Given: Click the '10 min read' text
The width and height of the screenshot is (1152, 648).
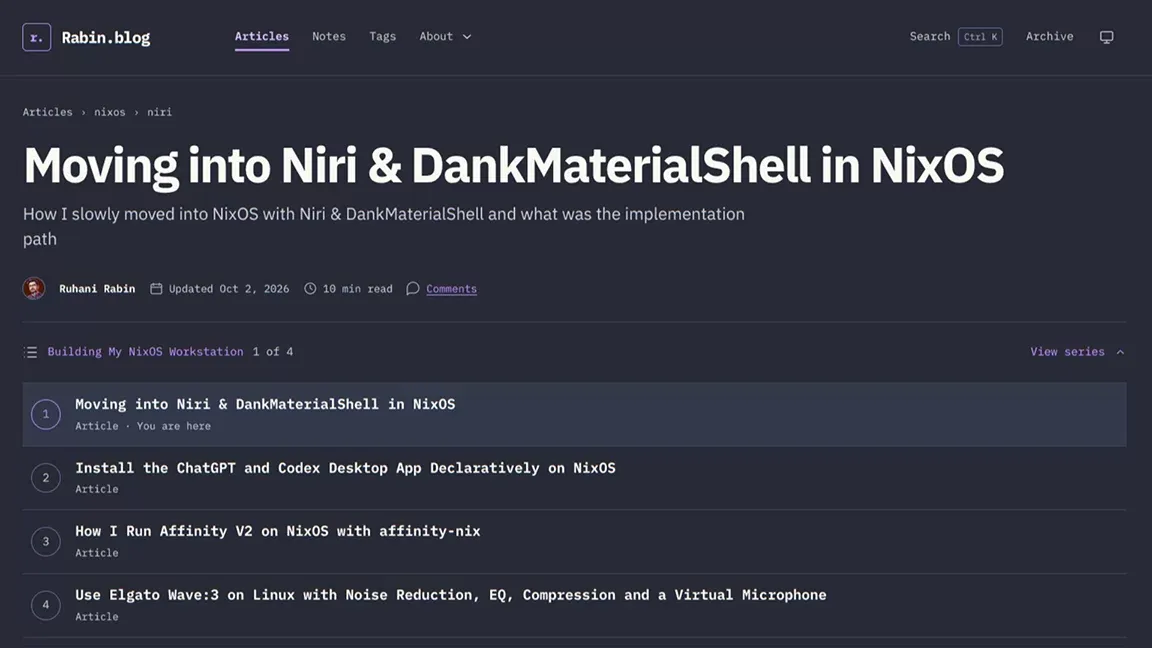Looking at the screenshot, I should point(358,289).
